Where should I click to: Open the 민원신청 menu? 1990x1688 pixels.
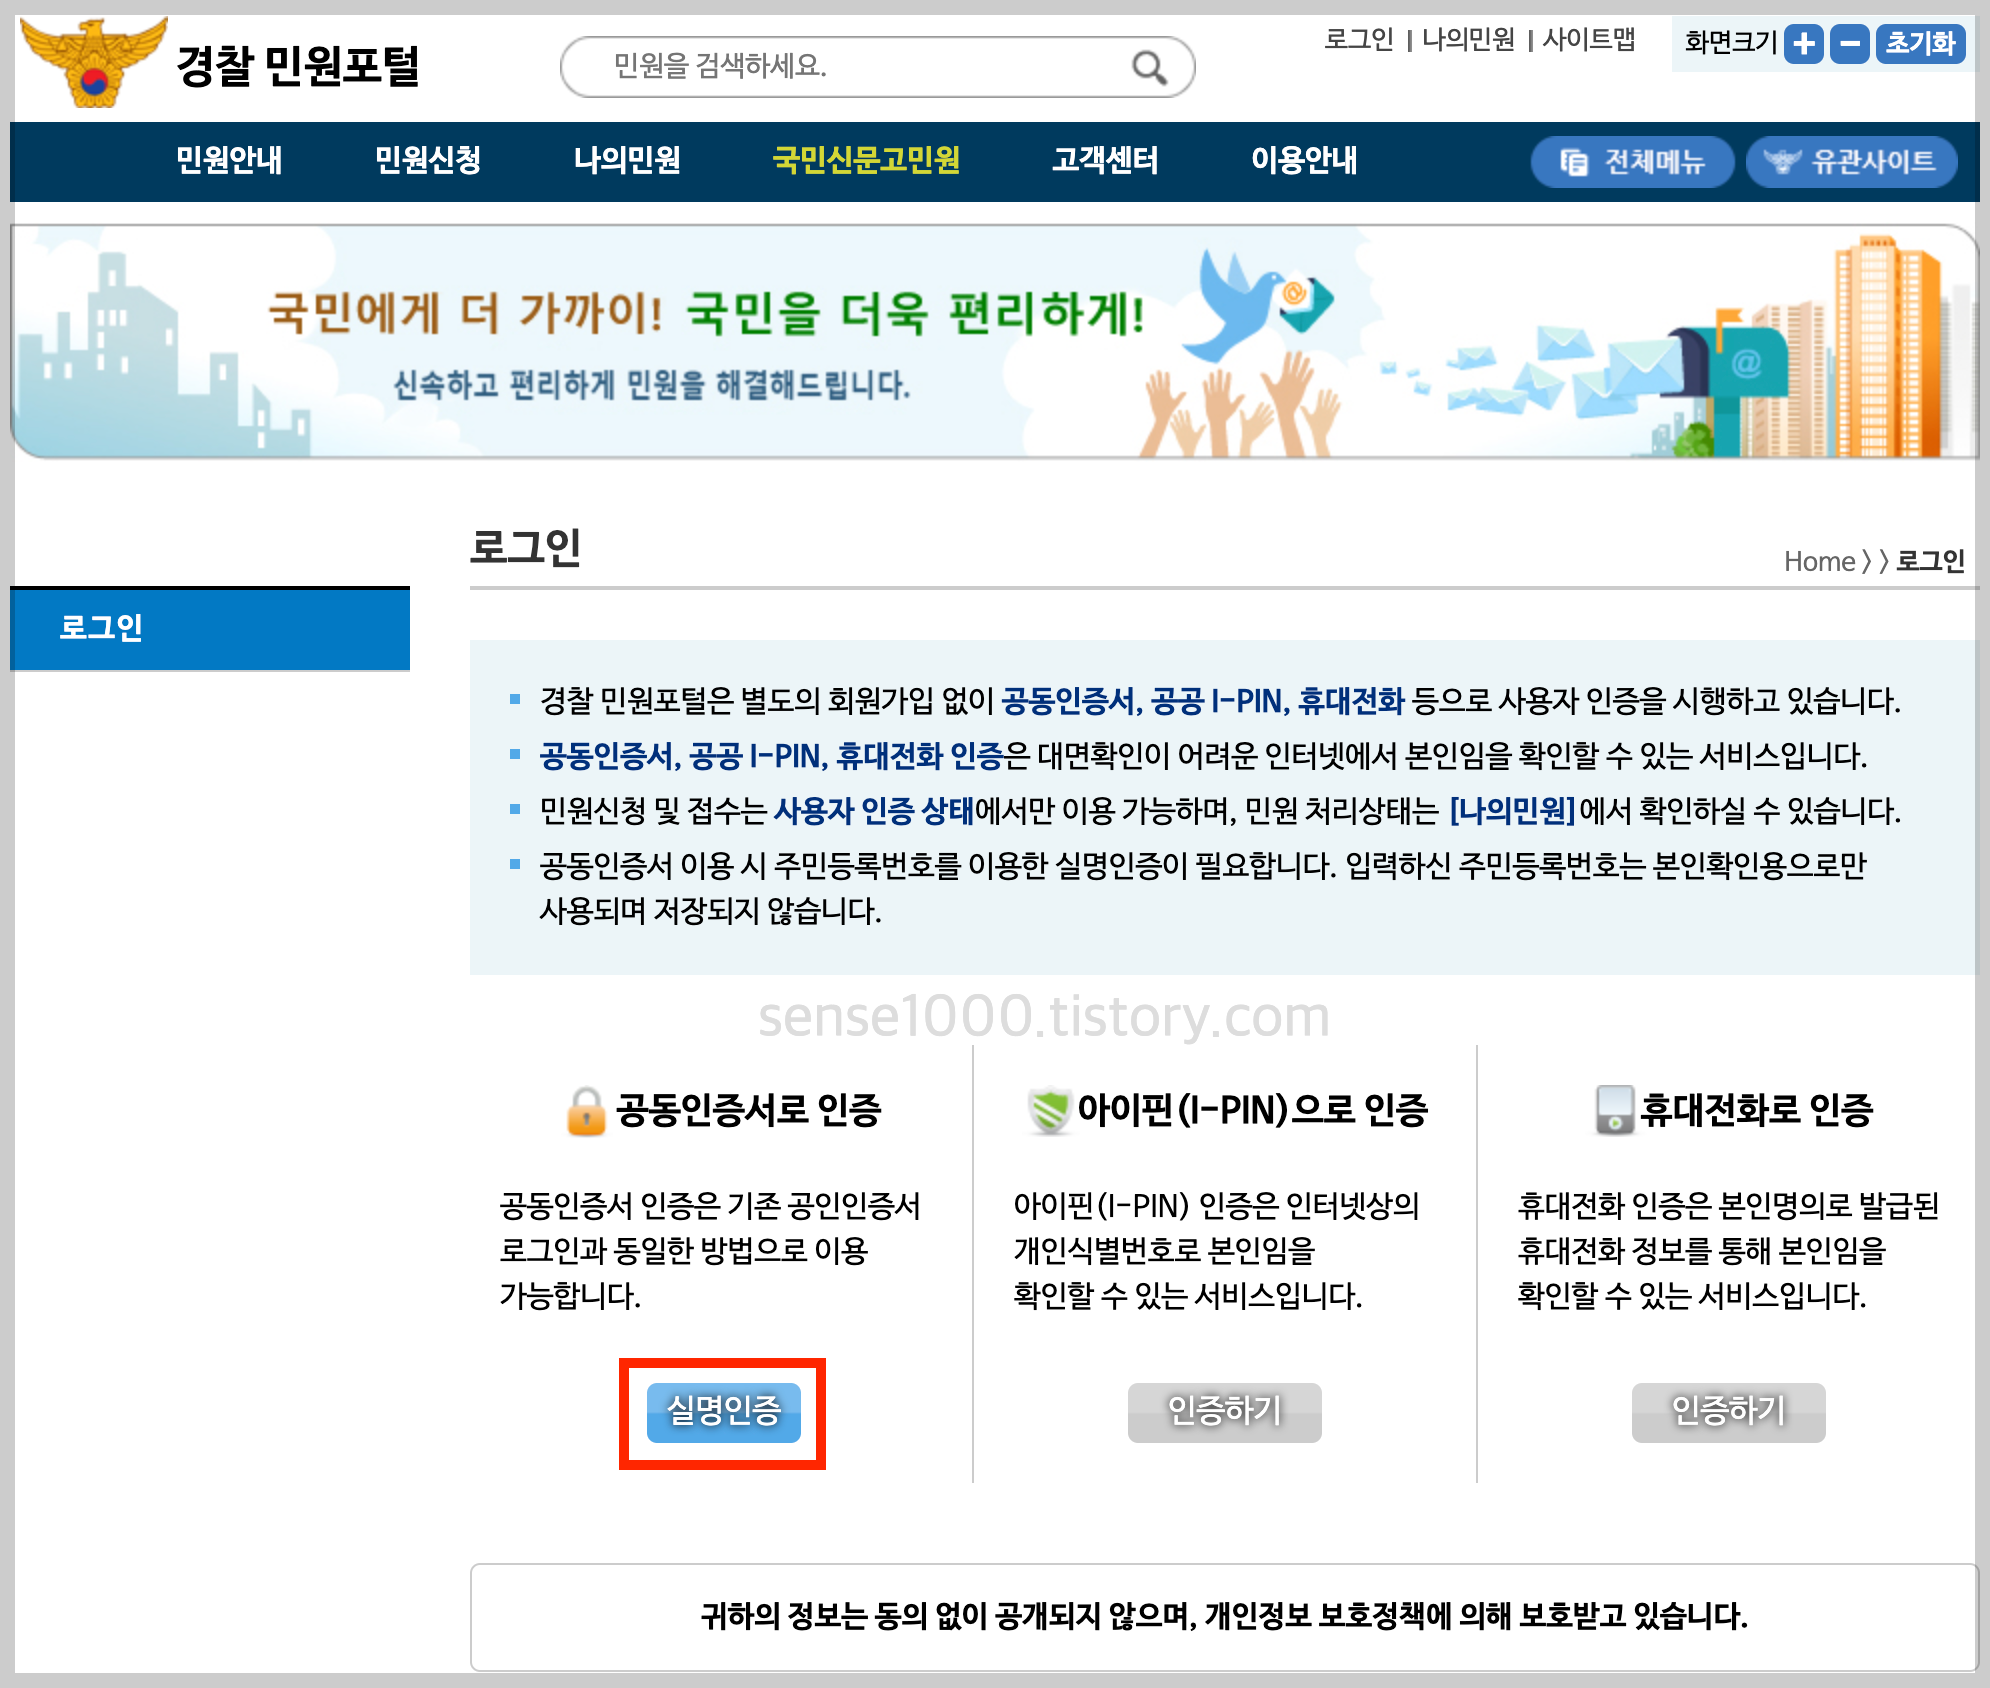[428, 161]
